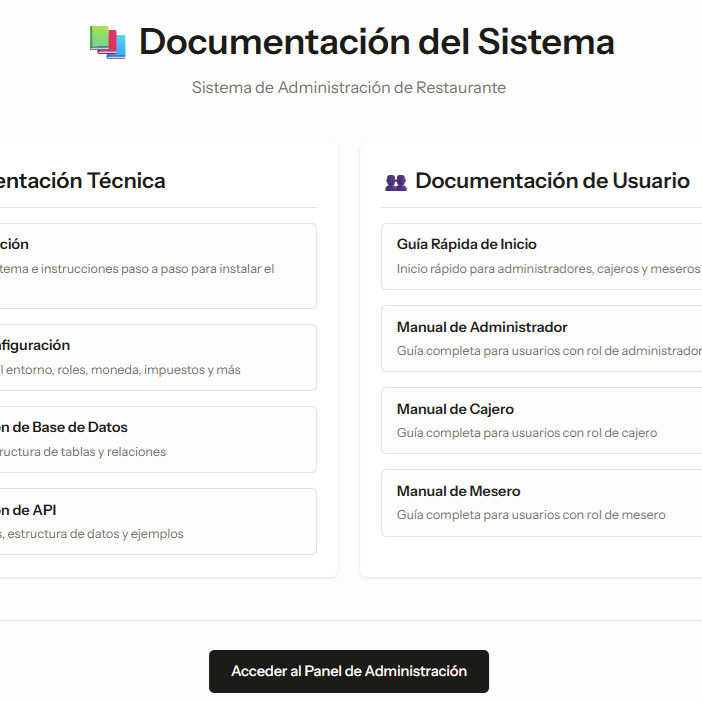The width and height of the screenshot is (702, 702).
Task: Open the card ending in 'de API'
Action: [158, 522]
